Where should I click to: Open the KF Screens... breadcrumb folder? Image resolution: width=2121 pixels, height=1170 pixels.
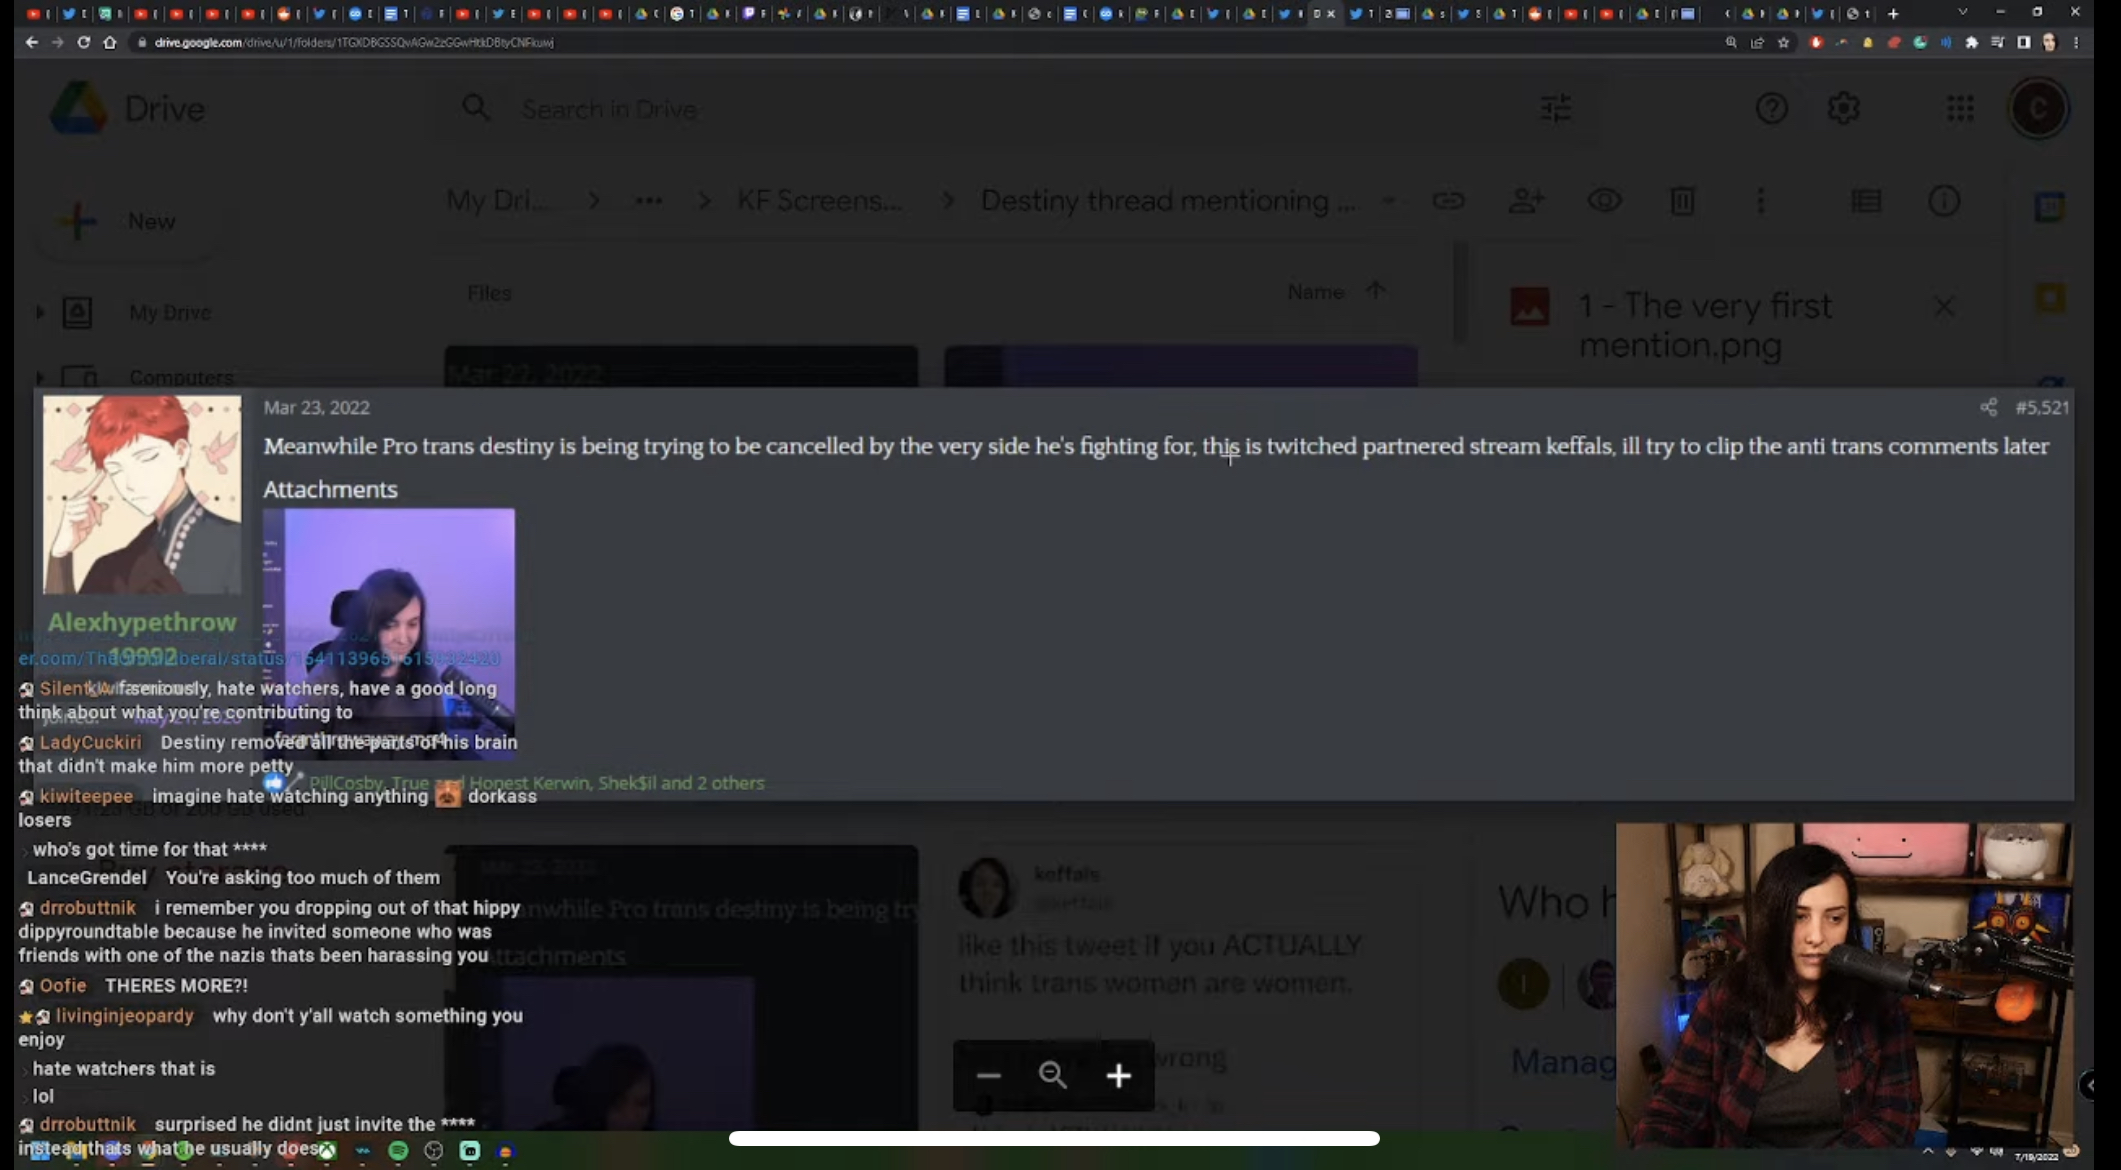coord(819,201)
